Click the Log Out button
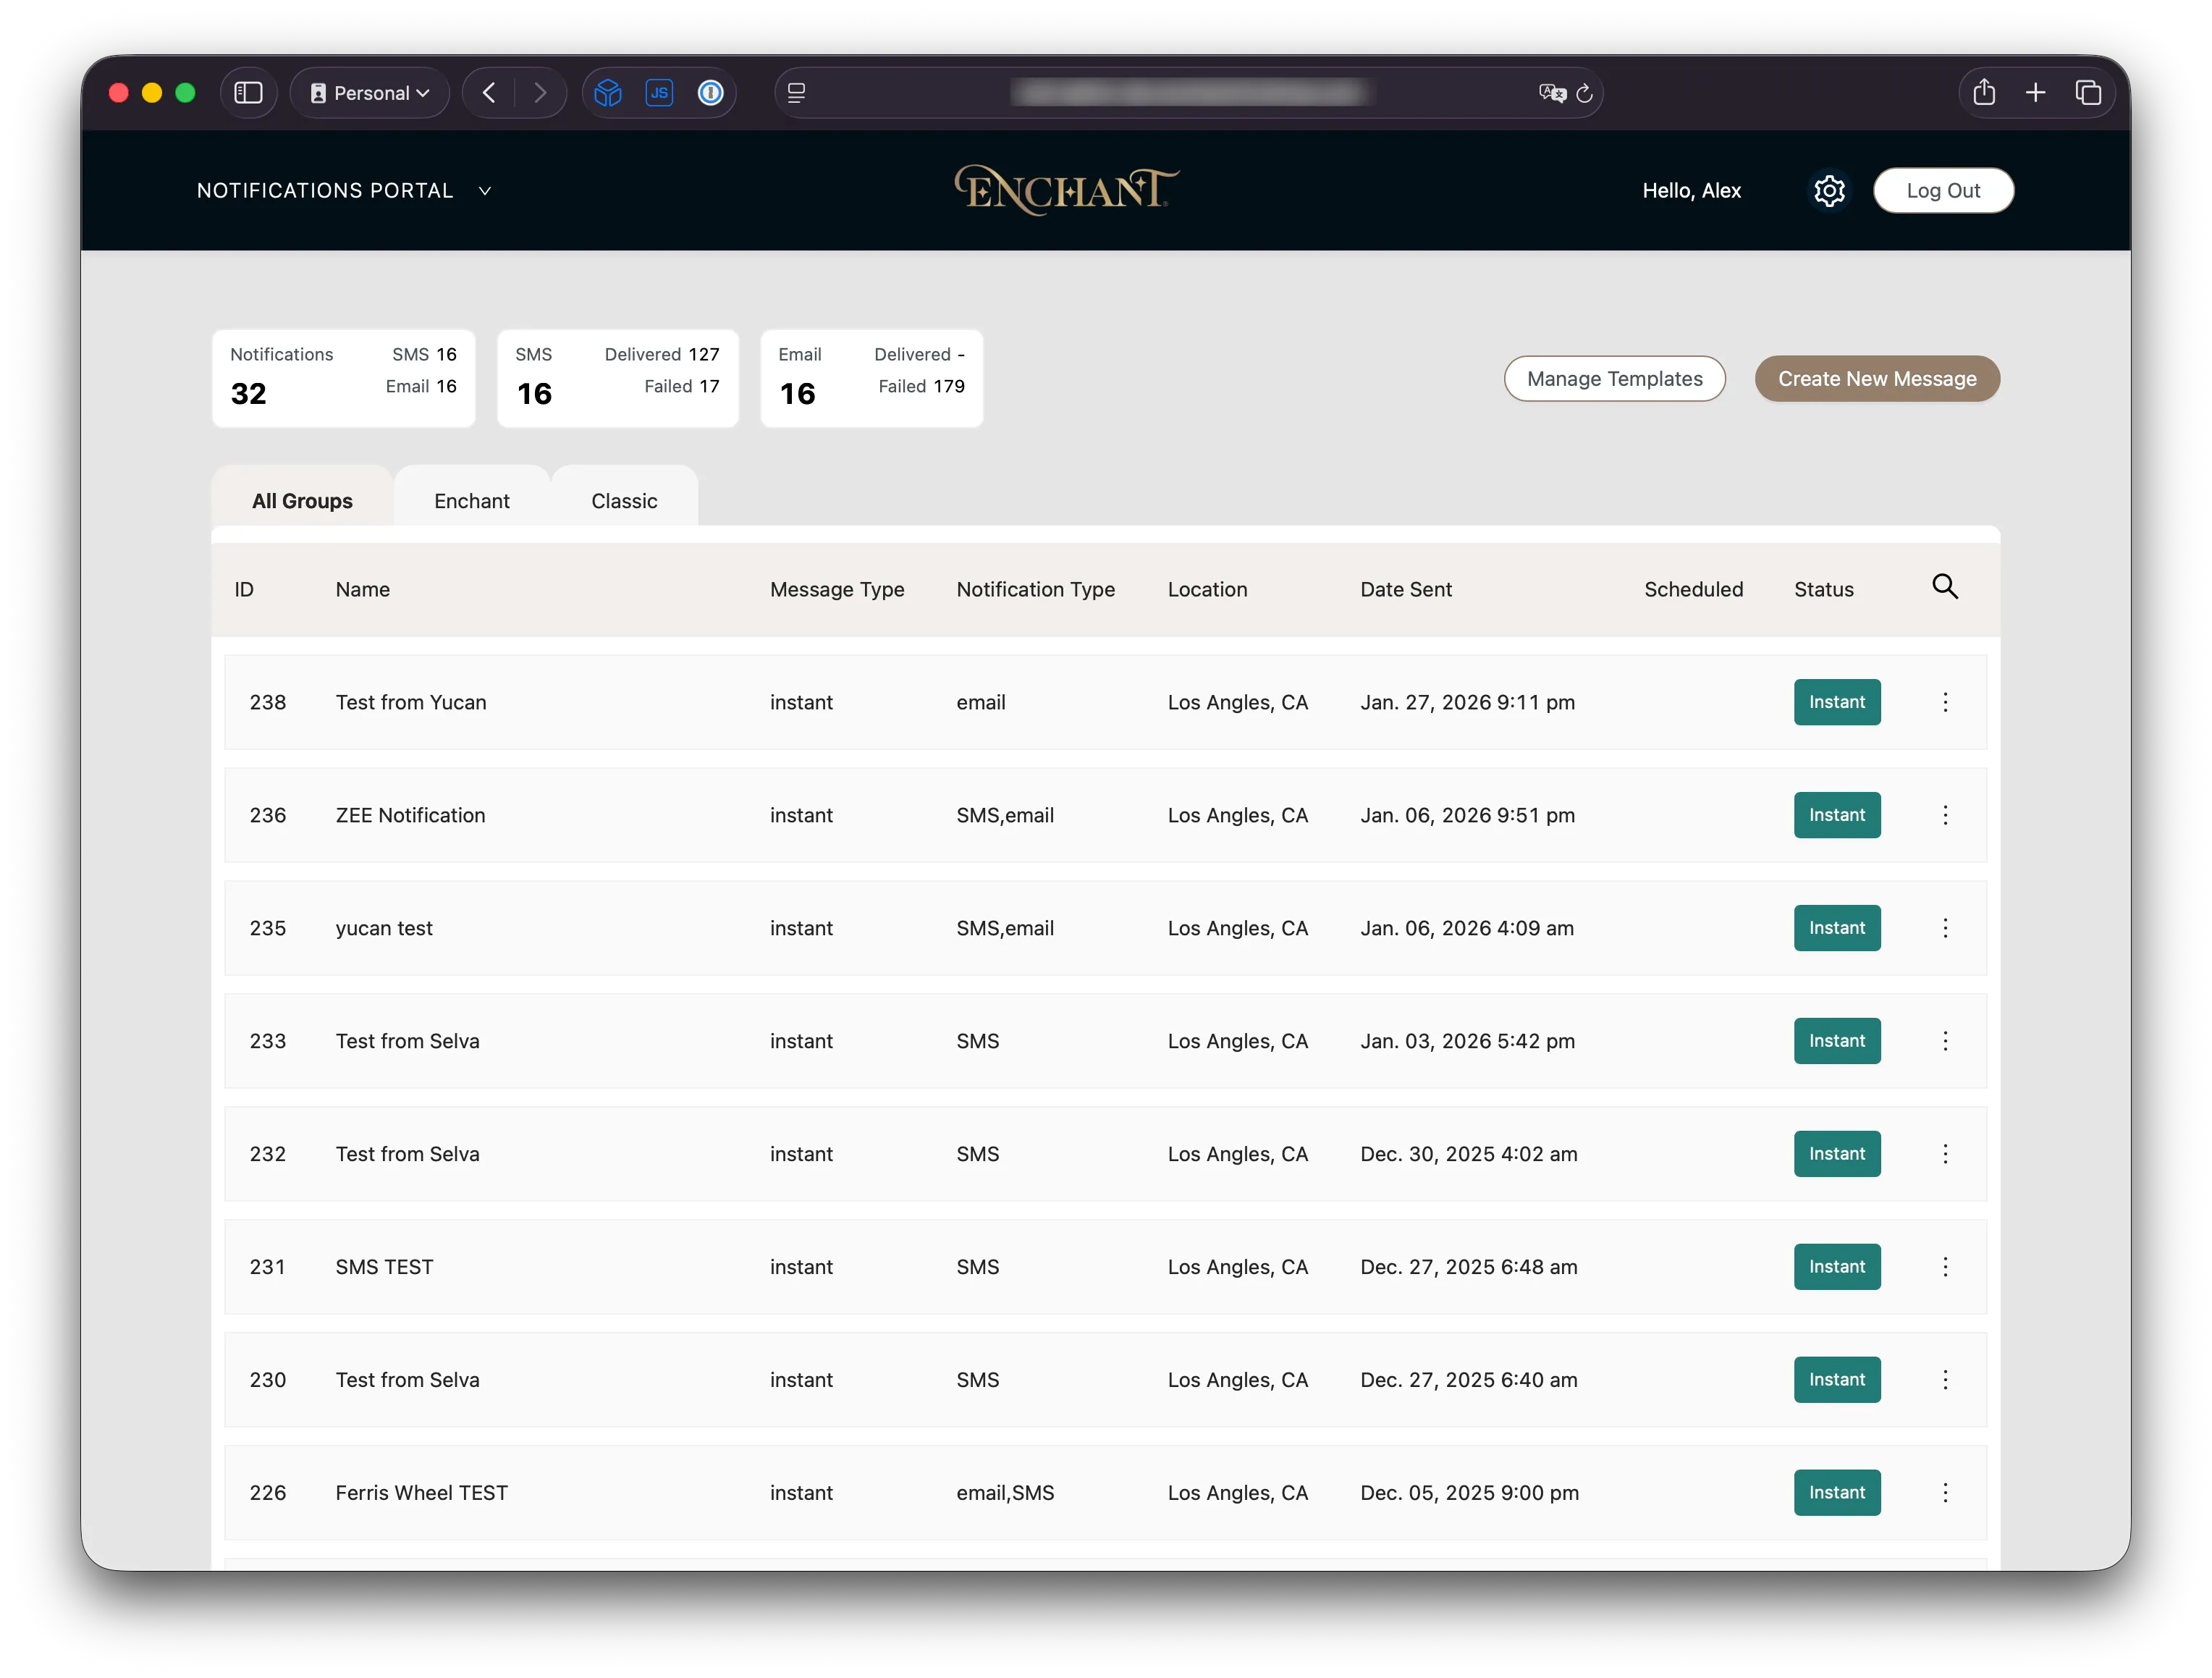 pos(1942,190)
